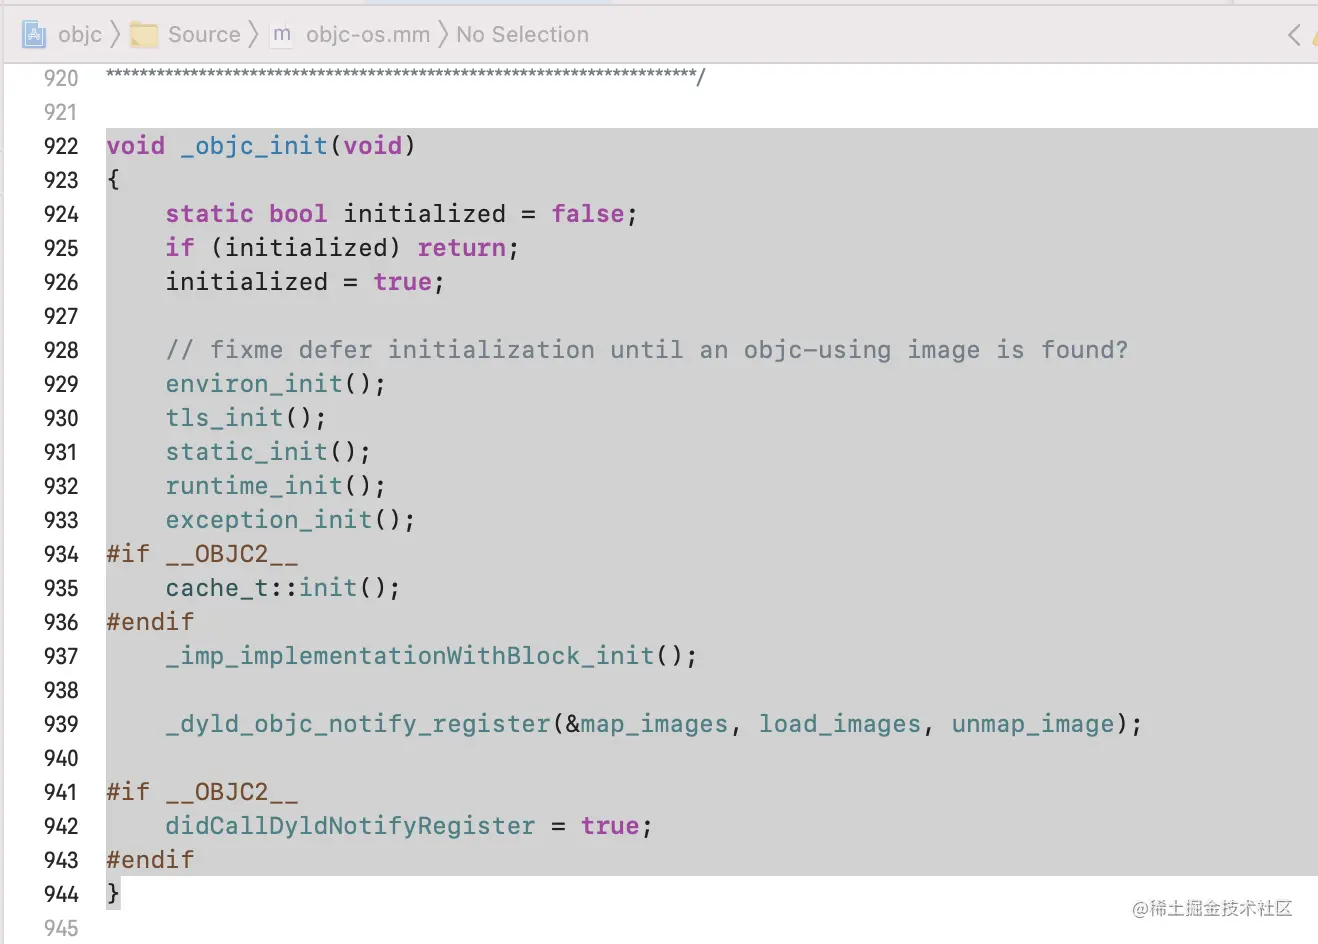1318x944 pixels.
Task: Click the asterisk comment line on 920
Action: coord(406,77)
